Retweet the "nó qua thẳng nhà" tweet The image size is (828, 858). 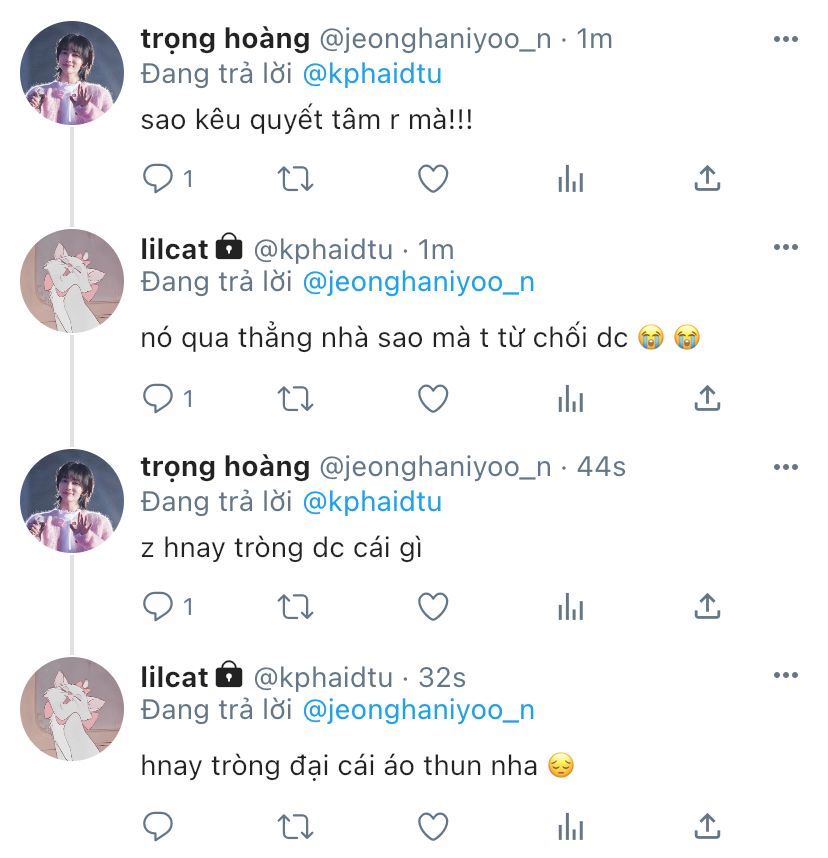tap(294, 399)
